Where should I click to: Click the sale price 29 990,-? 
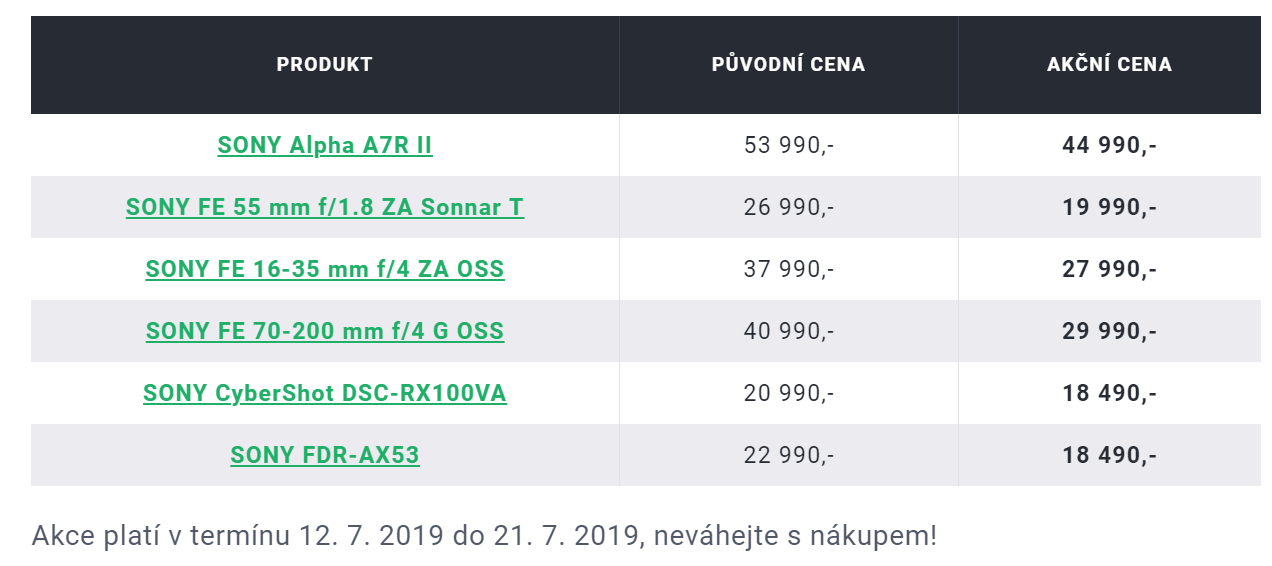[x=1110, y=331]
